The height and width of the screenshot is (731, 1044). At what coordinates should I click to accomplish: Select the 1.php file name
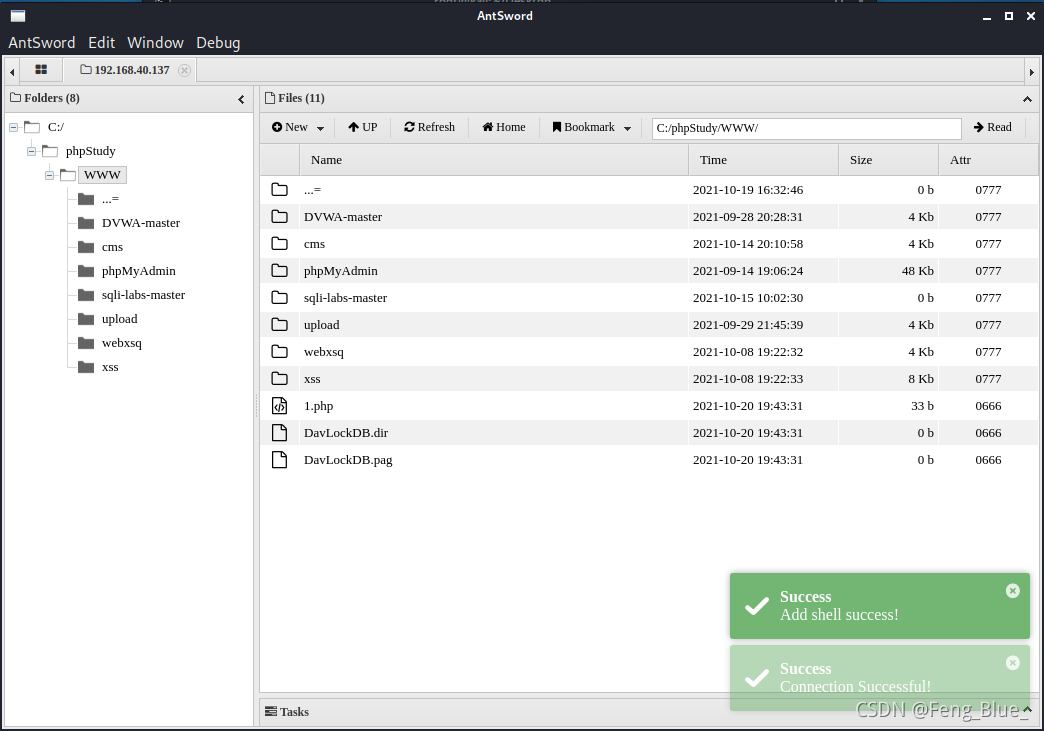pyautogui.click(x=318, y=406)
